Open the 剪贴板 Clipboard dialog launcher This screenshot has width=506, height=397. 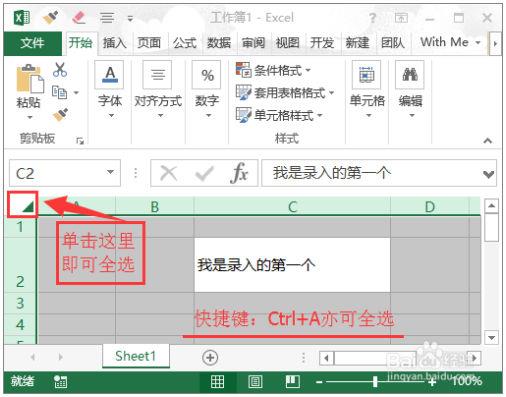tap(80, 141)
